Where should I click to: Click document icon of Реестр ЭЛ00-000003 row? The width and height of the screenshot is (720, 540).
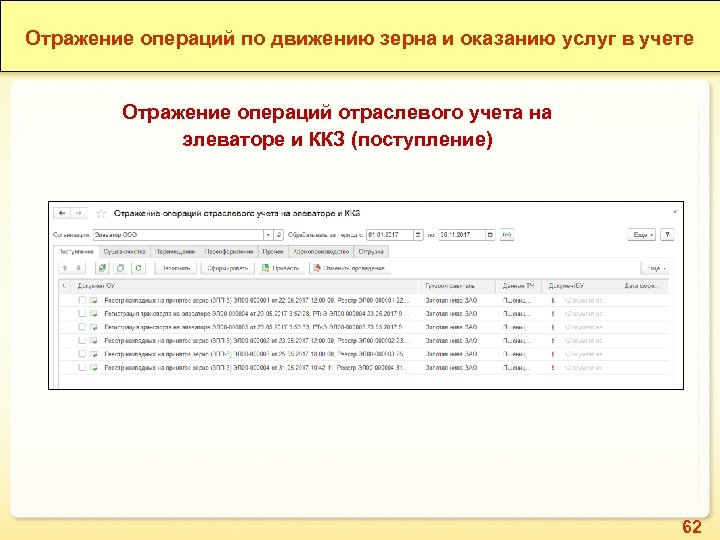94,354
